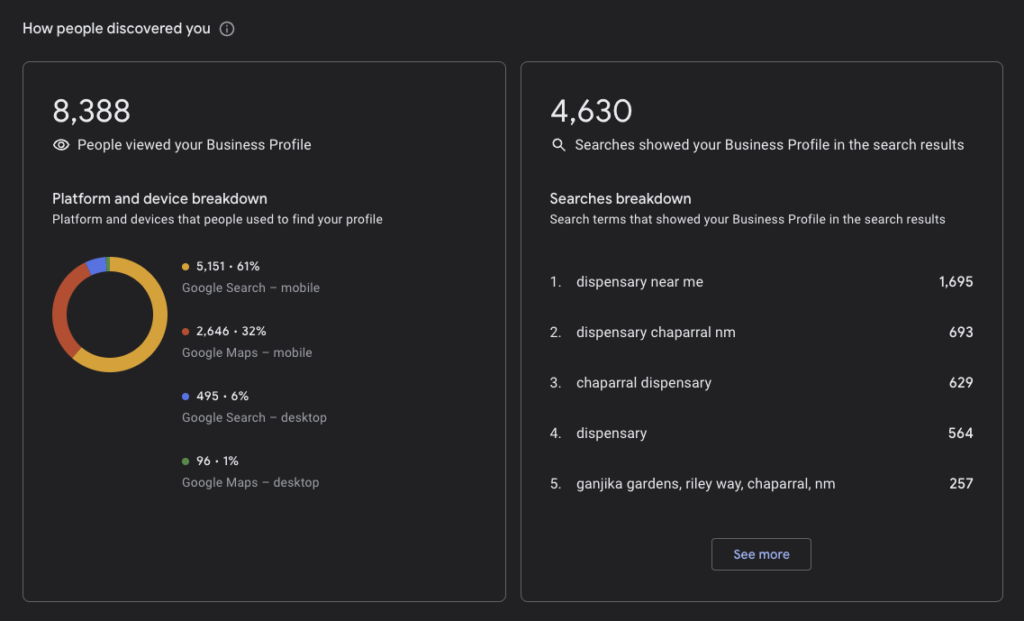This screenshot has height=621, width=1024.
Task: Click the 'Google Search – mobile' legend label
Action: (x=250, y=288)
